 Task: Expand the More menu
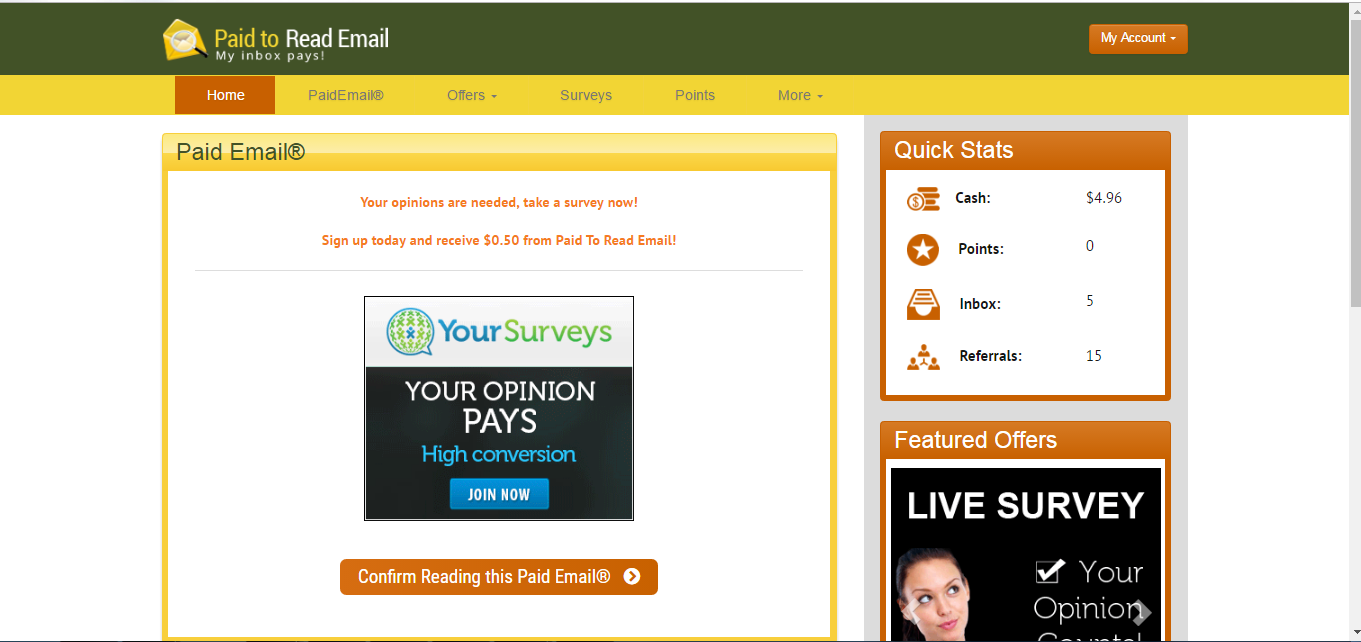pyautogui.click(x=800, y=95)
